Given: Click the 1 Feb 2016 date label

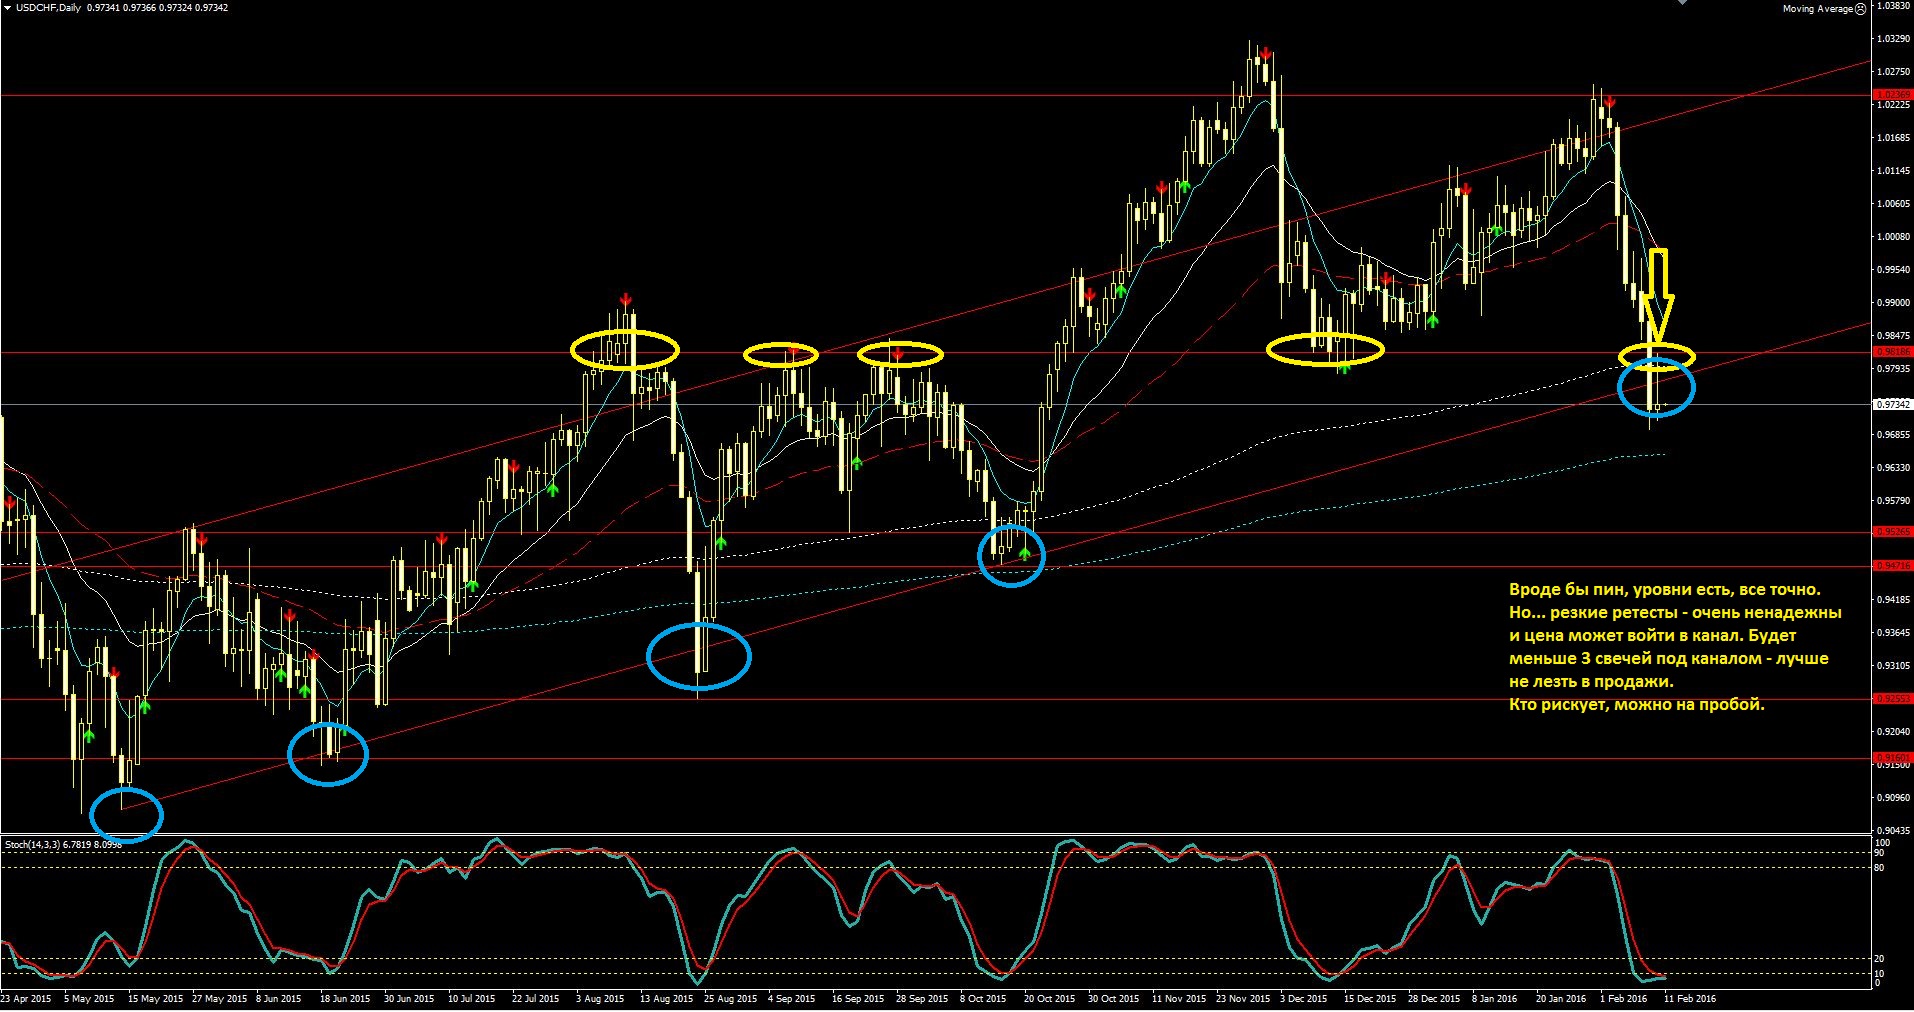Looking at the screenshot, I should coord(1624,999).
